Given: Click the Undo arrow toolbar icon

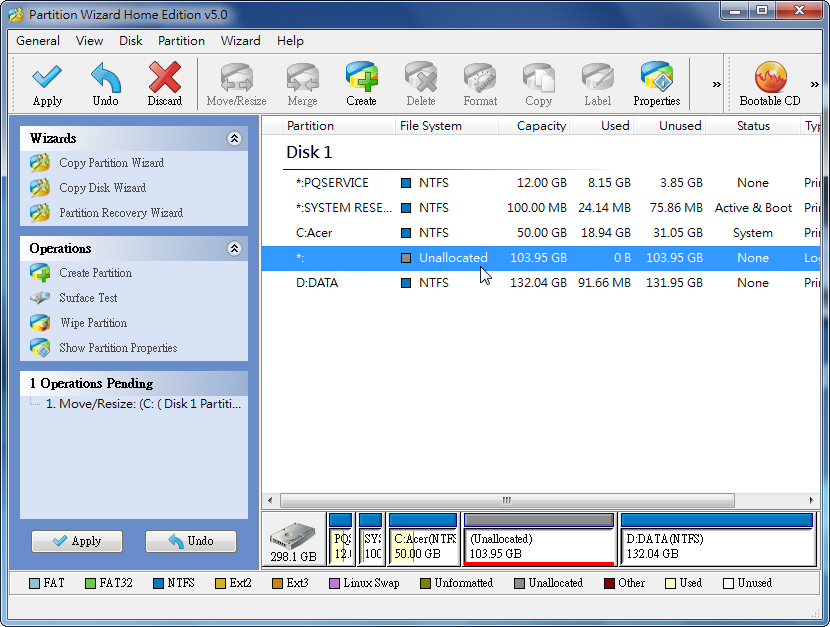Looking at the screenshot, I should (x=106, y=77).
